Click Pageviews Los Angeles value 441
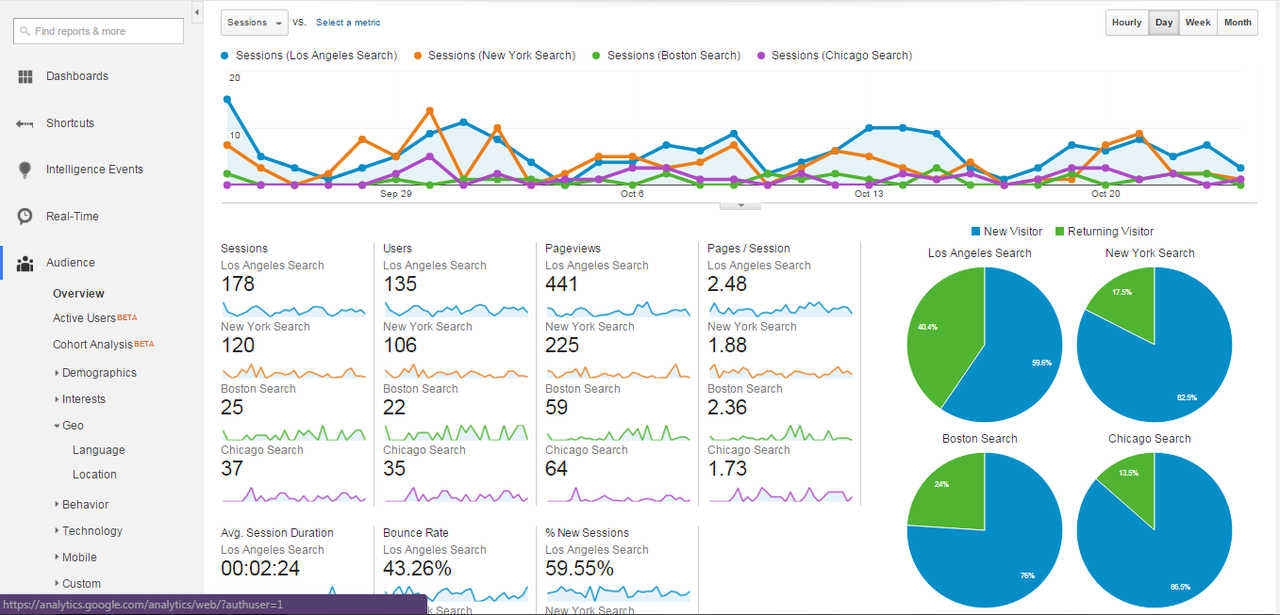1280x615 pixels. click(562, 284)
